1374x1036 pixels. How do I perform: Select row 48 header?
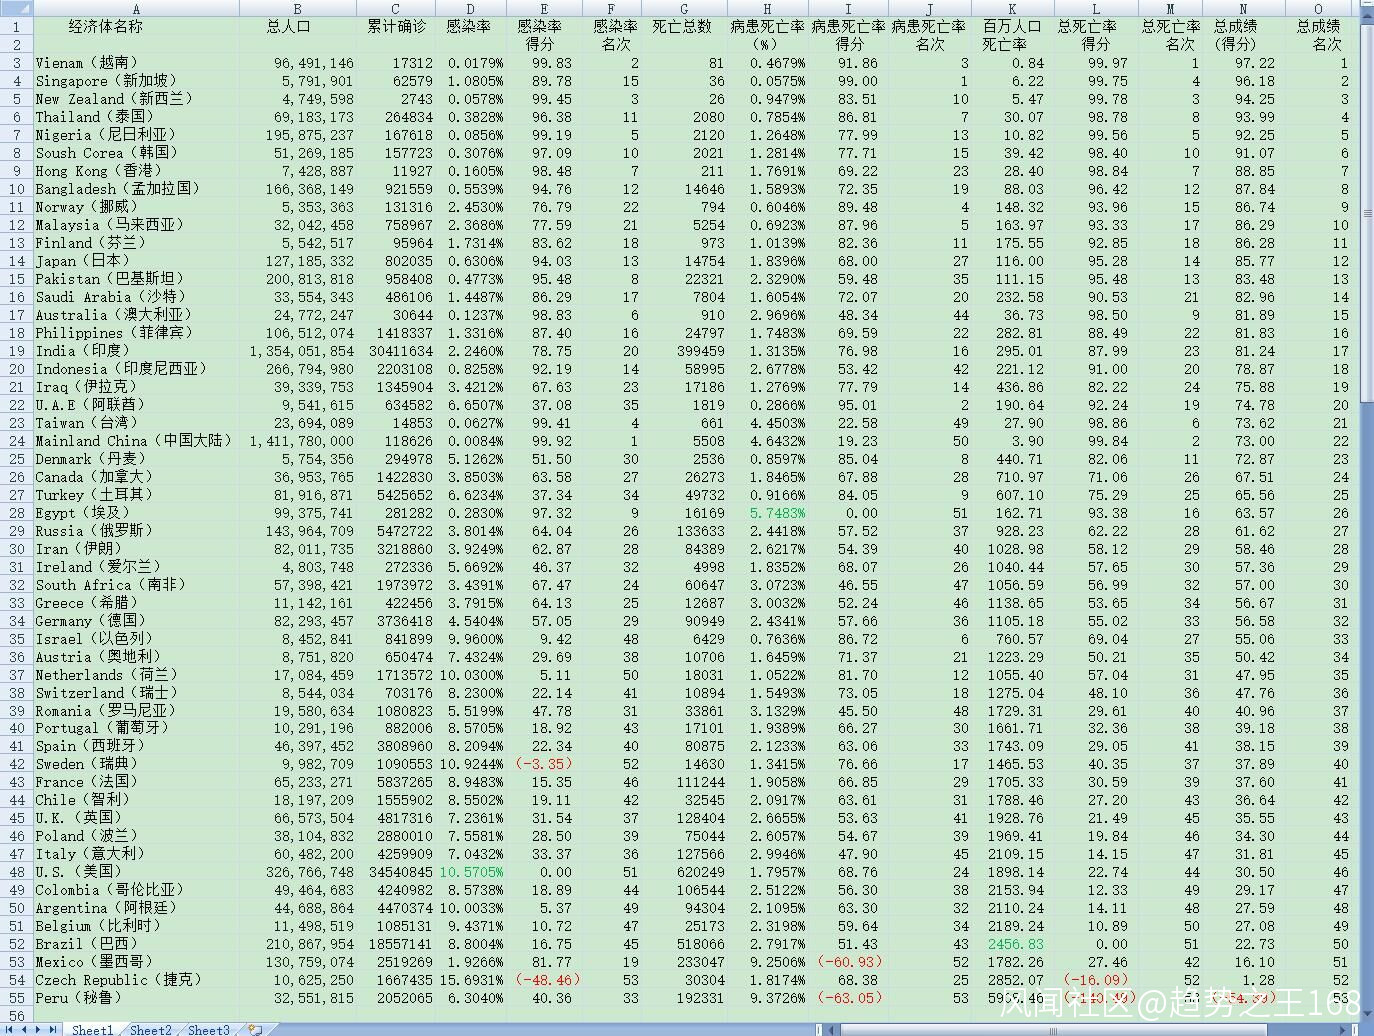(x=16, y=872)
